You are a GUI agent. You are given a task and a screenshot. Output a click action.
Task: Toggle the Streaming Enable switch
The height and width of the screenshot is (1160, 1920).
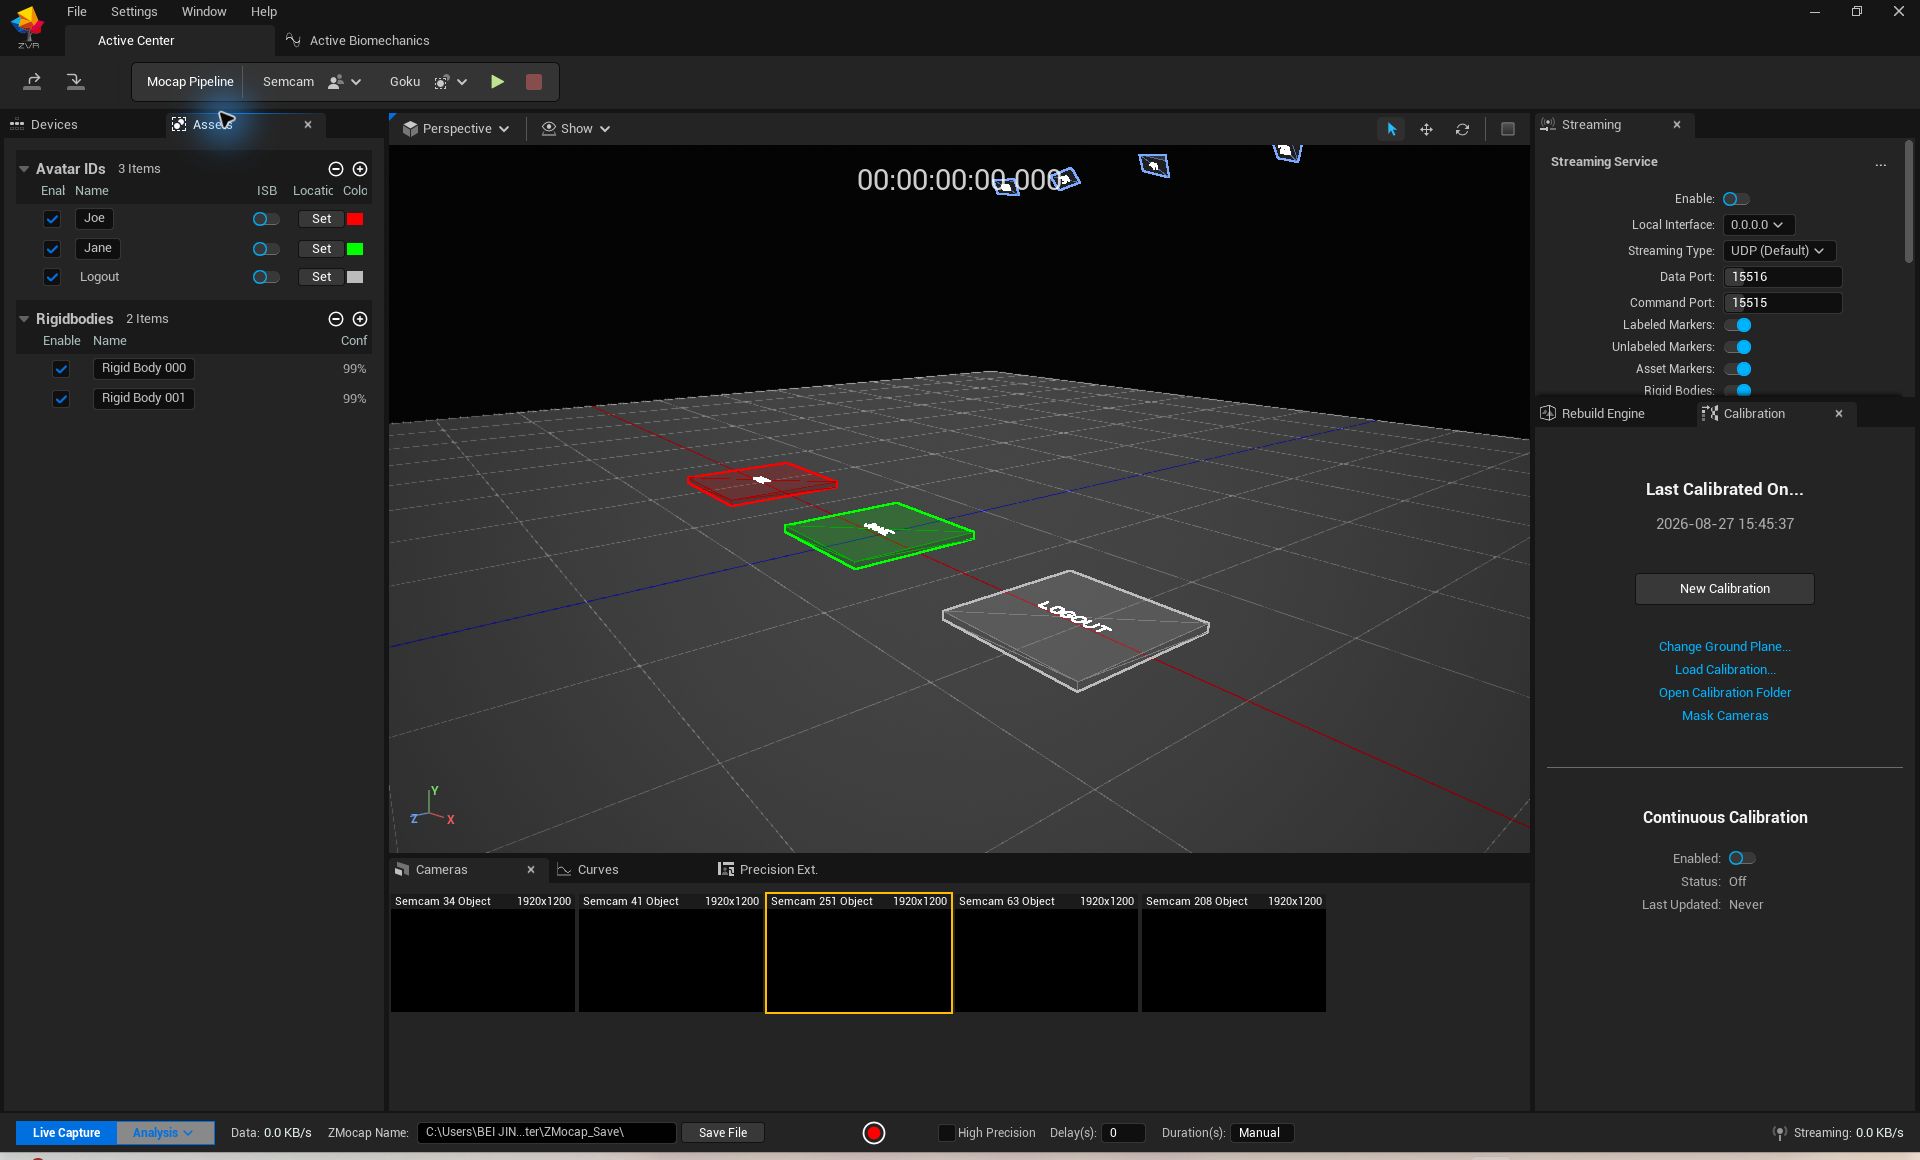pyautogui.click(x=1736, y=199)
